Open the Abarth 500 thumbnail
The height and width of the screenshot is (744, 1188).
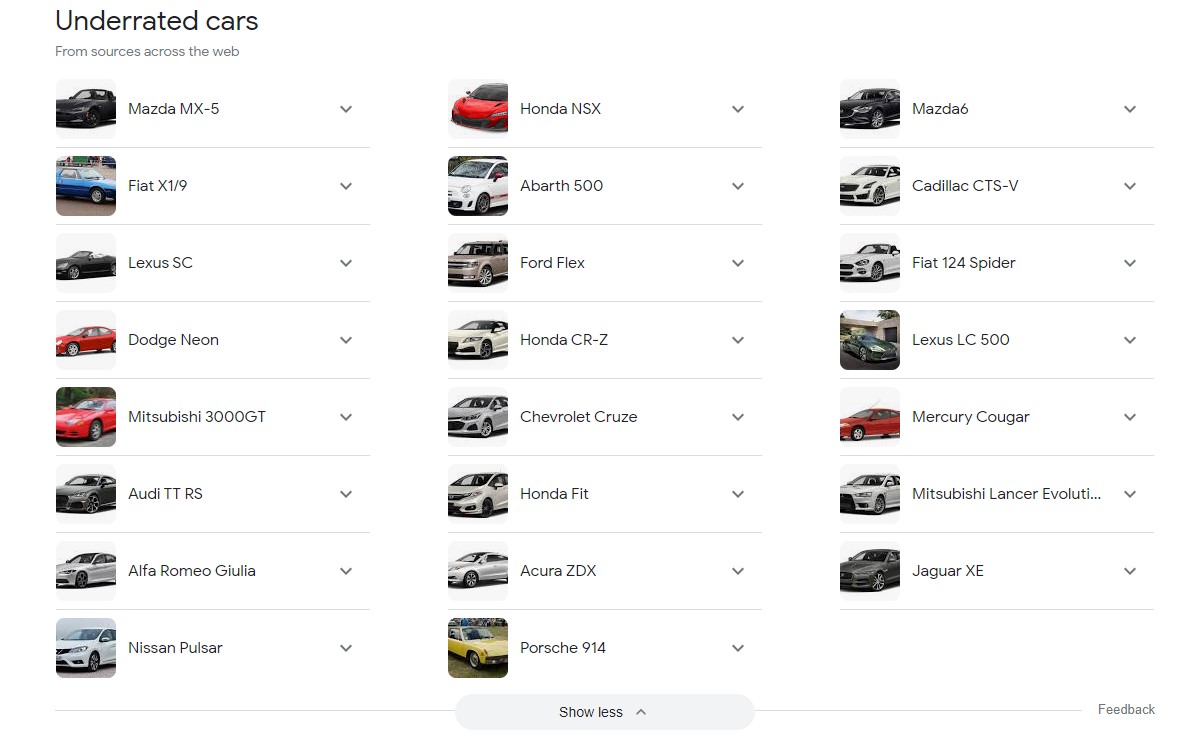click(478, 186)
